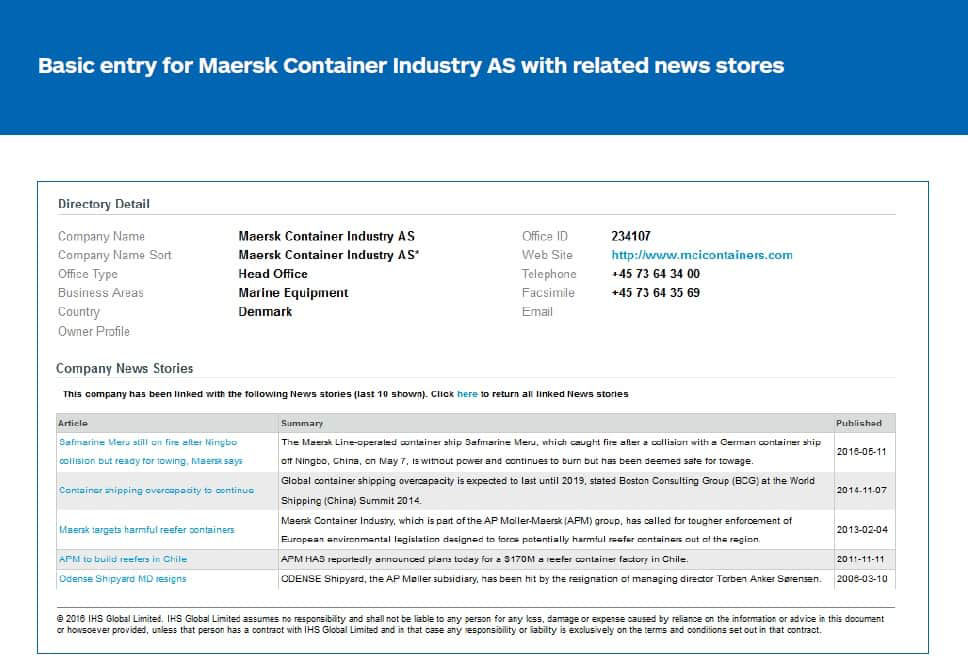The image size is (968, 666).
Task: Click the Published column header
Action: (x=858, y=423)
